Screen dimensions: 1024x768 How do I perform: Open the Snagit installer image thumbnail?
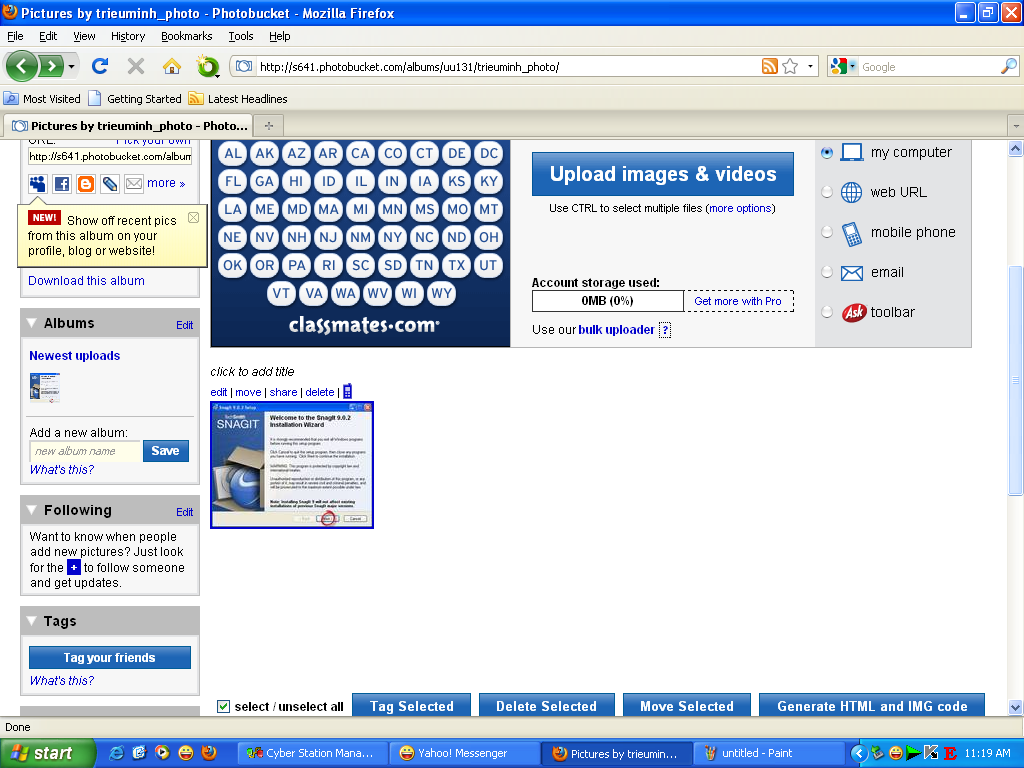click(292, 465)
